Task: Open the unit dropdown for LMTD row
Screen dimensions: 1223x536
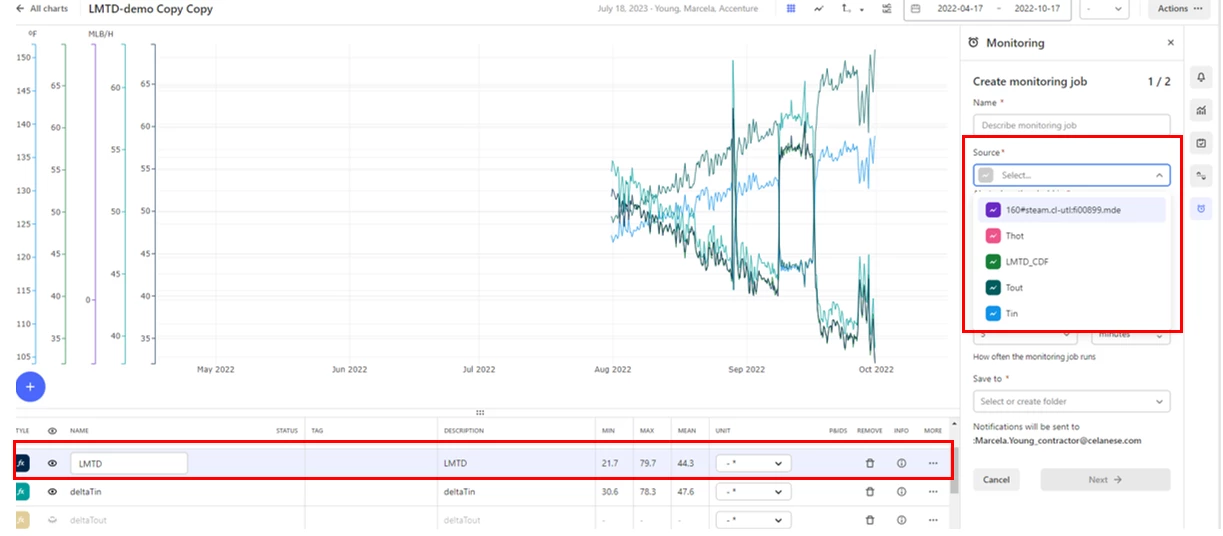Action: tap(753, 463)
